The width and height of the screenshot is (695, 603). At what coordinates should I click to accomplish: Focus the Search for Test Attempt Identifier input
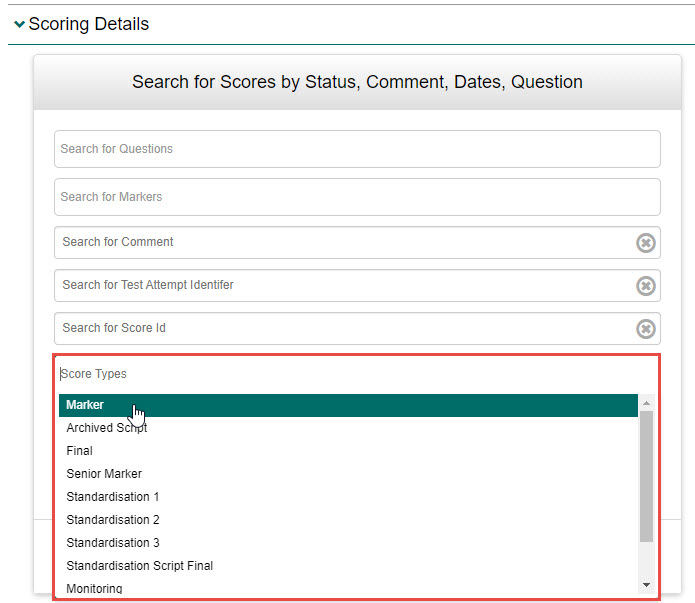[340, 285]
